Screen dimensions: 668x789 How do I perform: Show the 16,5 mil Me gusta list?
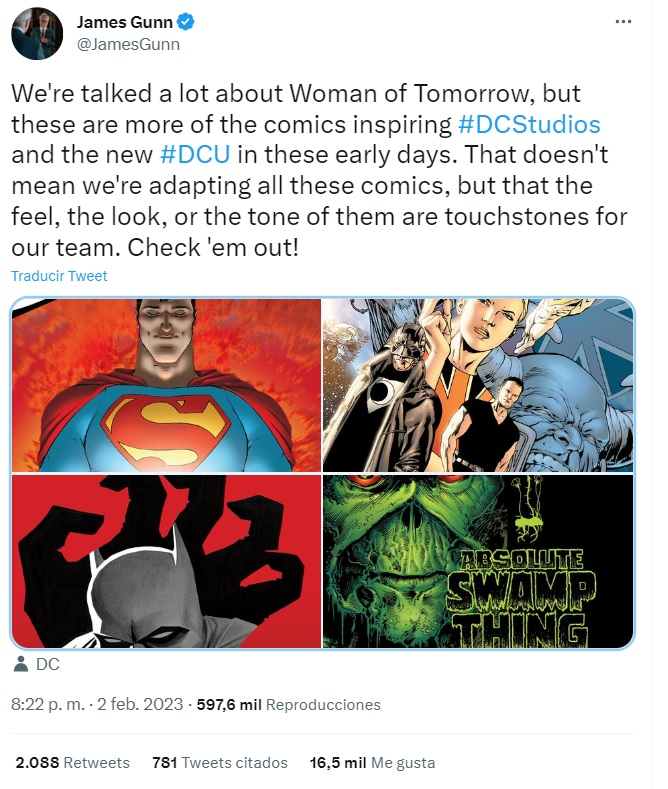(x=372, y=762)
